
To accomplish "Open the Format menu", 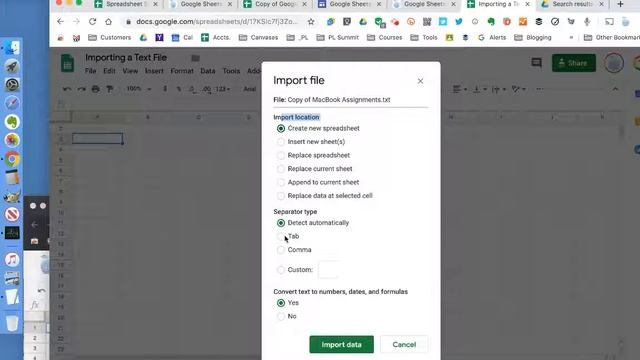I will coord(182,71).
